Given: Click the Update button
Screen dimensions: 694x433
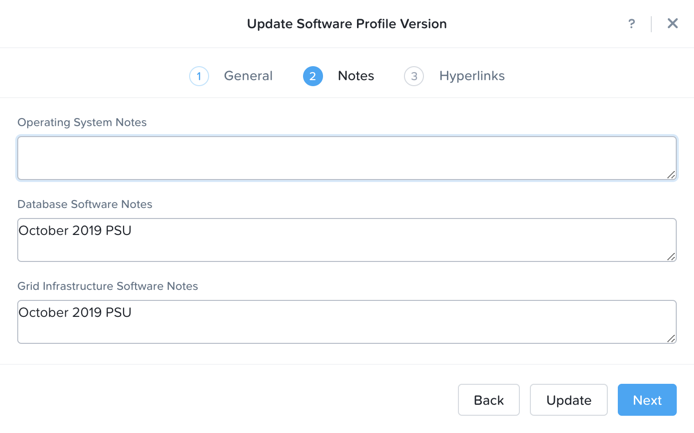Looking at the screenshot, I should coord(569,400).
